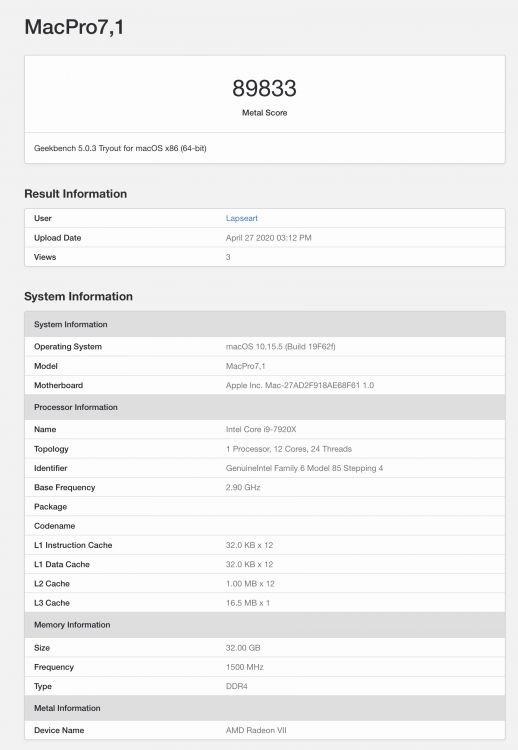
Task: Select the MacPro7,1 page heading
Action: (74, 27)
